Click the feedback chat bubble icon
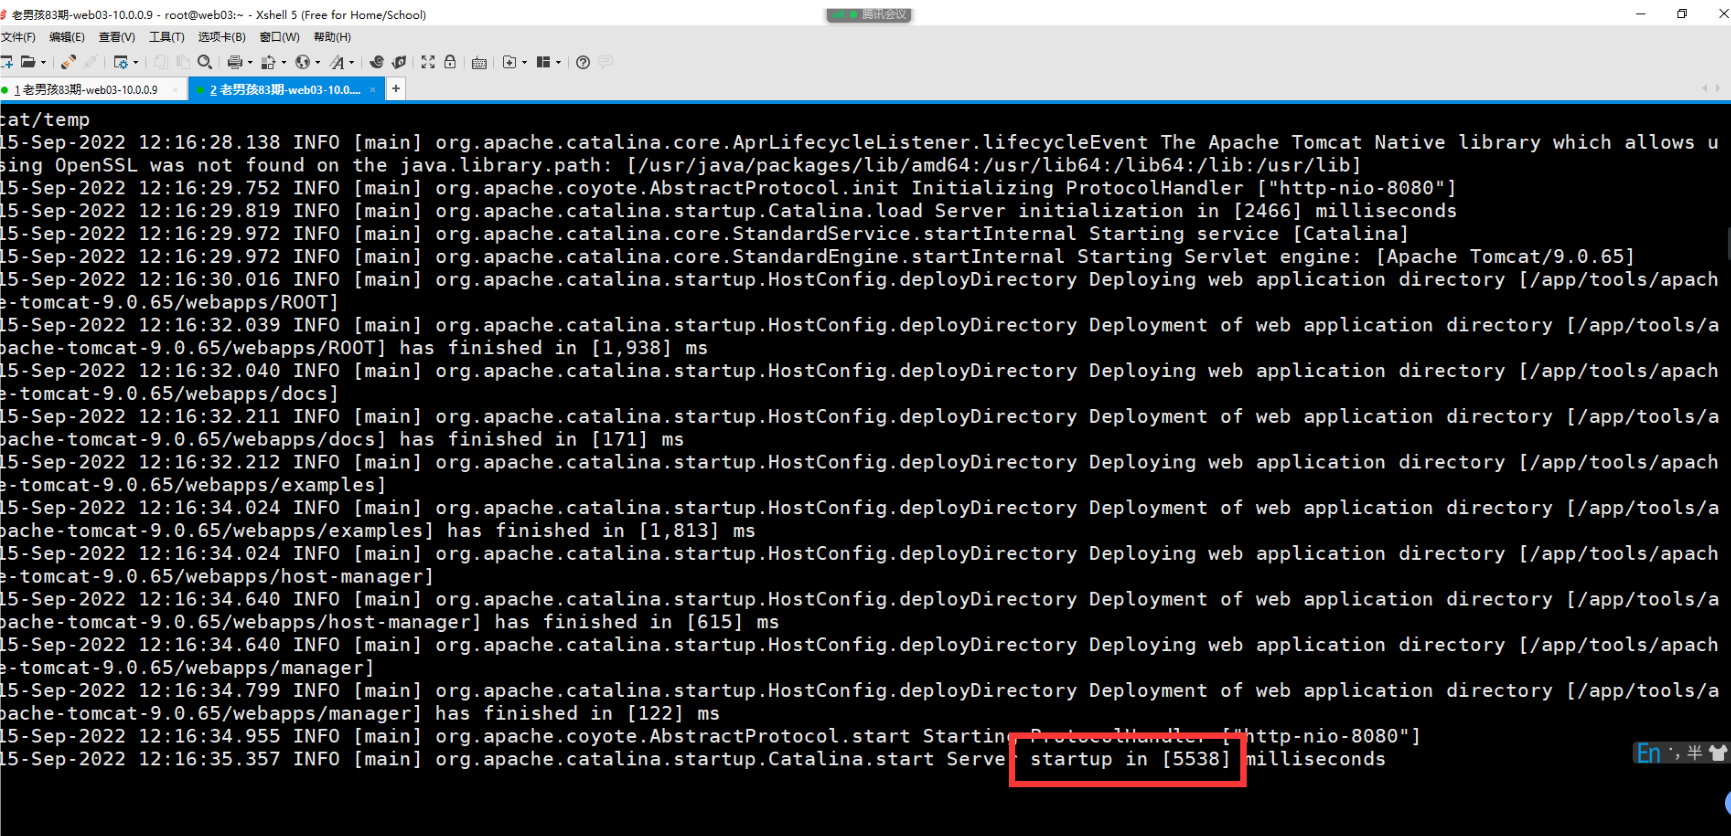Image resolution: width=1731 pixels, height=836 pixels. pyautogui.click(x=605, y=62)
